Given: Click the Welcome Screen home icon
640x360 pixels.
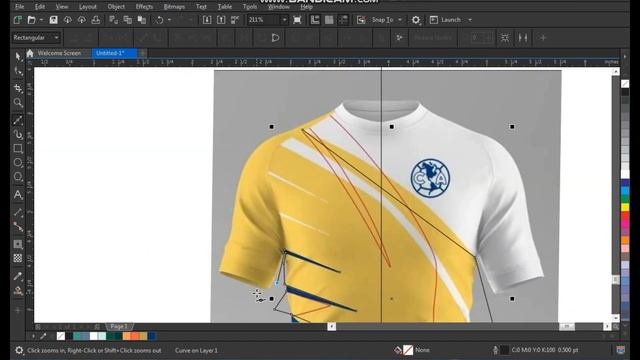Looking at the screenshot, I should pos(30,53).
